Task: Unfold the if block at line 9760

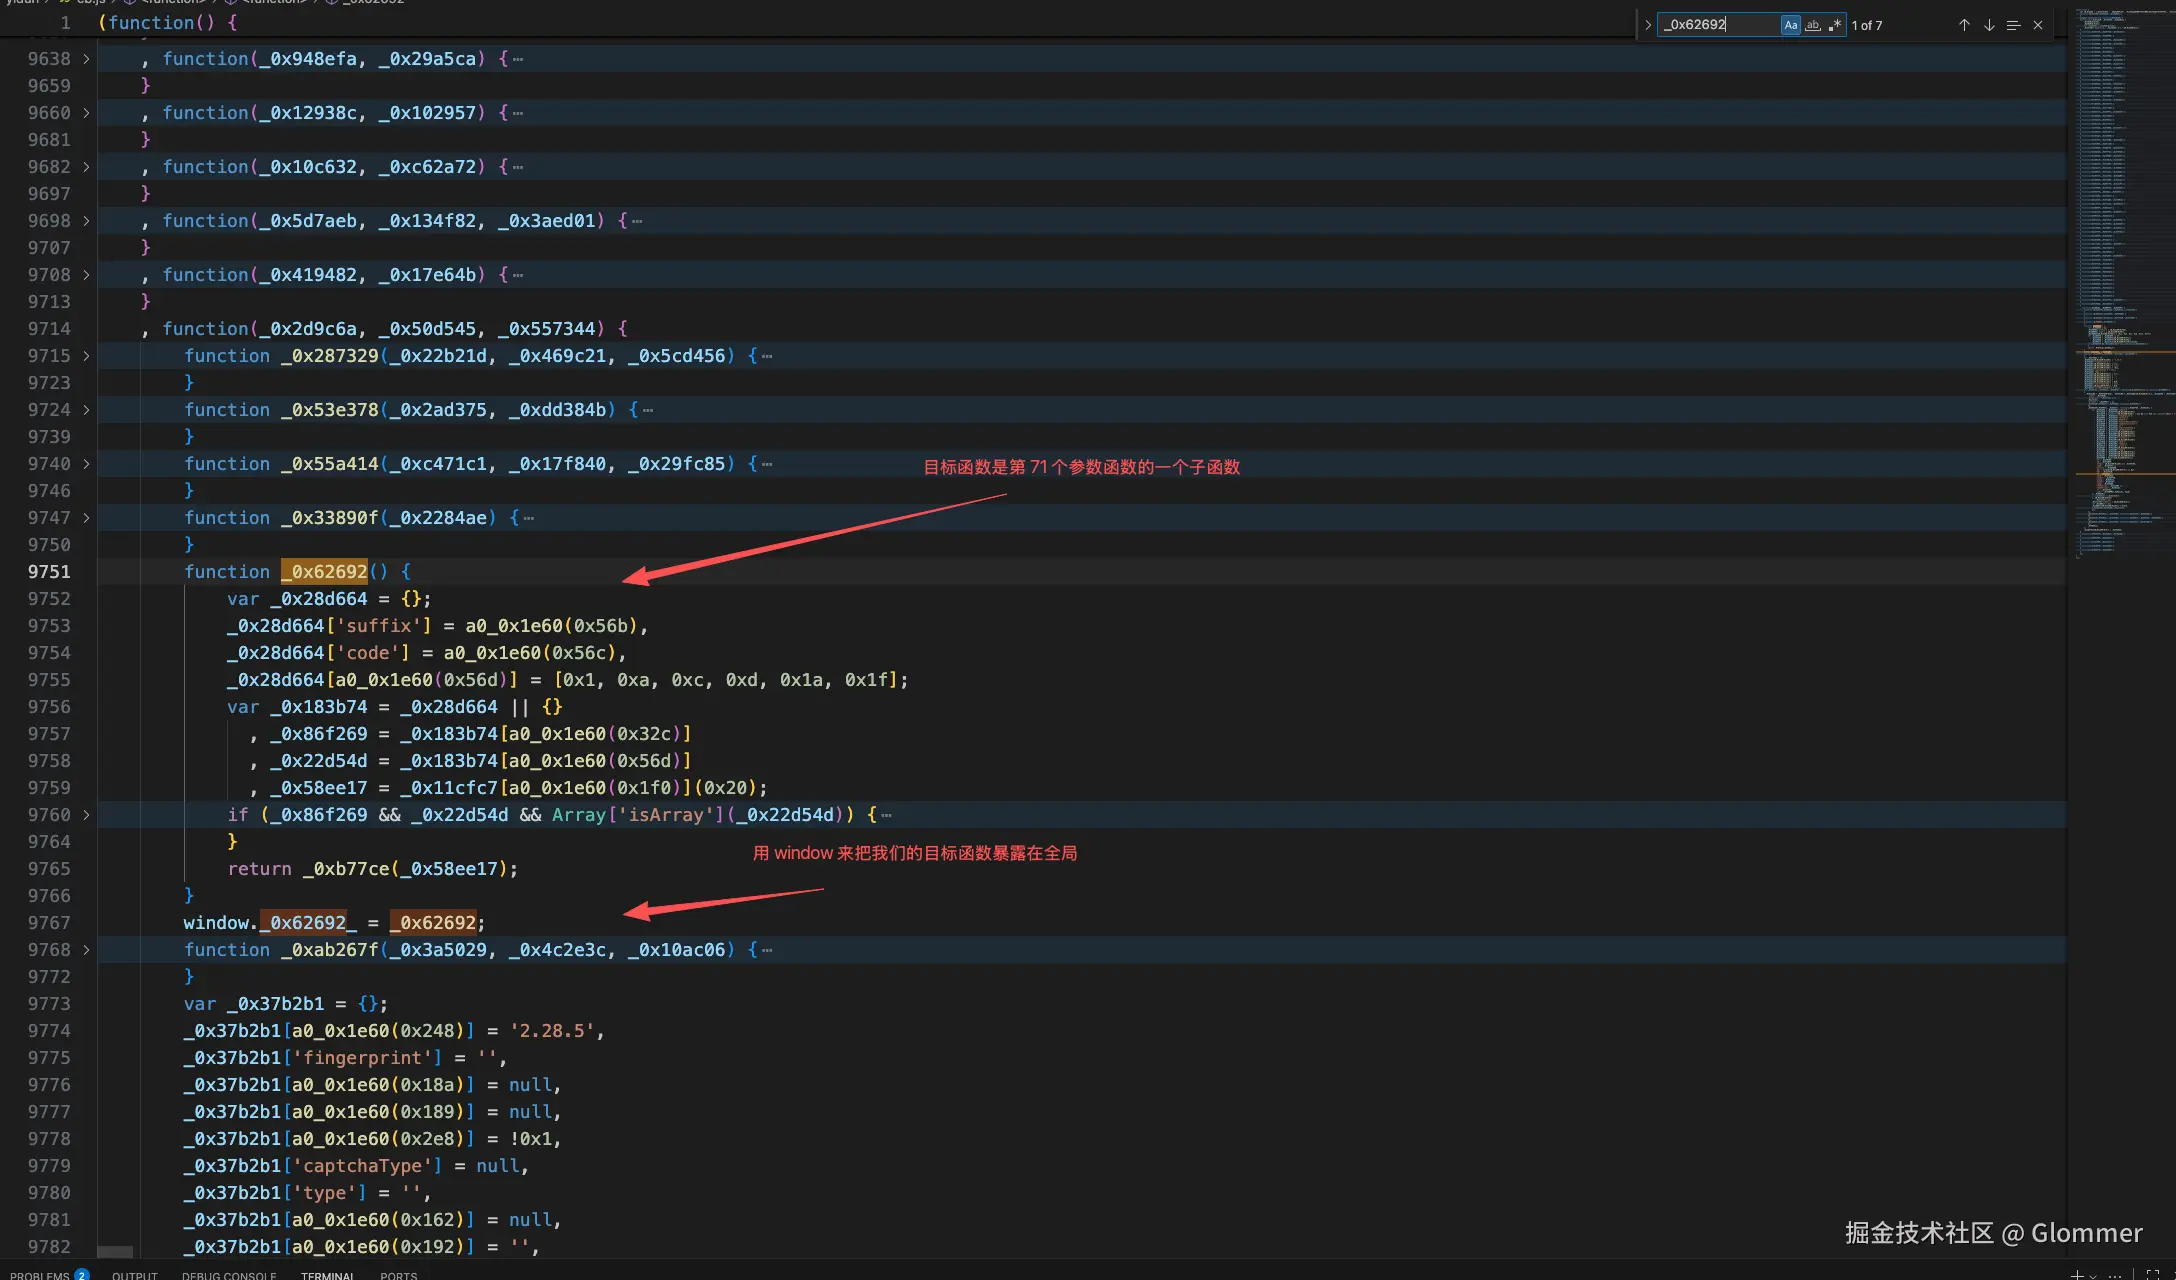Action: [86, 815]
